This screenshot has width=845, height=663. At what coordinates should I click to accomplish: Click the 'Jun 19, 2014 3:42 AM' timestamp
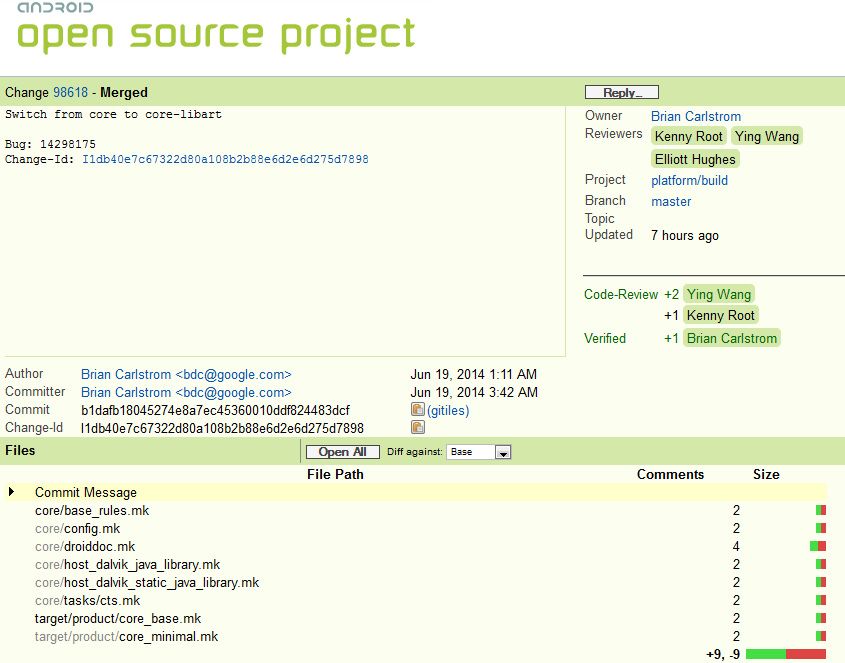coord(474,392)
